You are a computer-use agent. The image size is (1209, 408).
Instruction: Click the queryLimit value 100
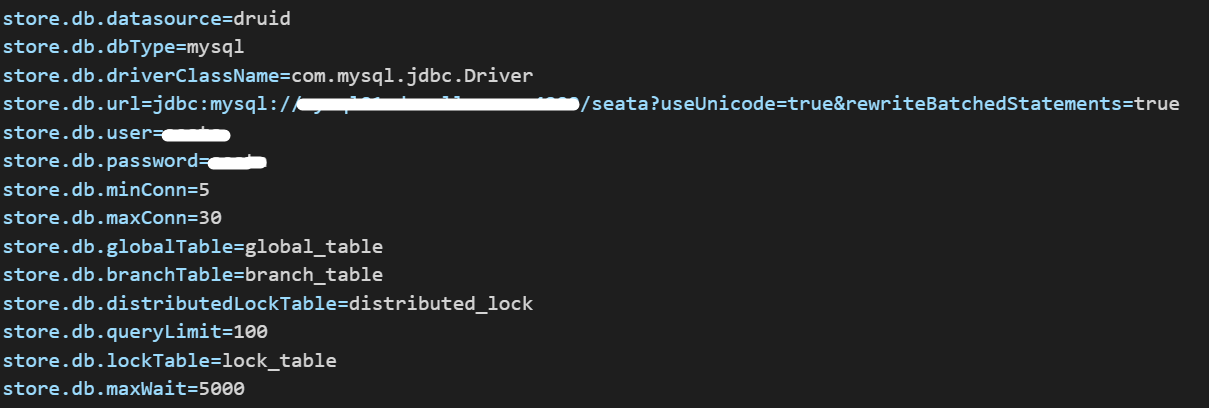[251, 331]
